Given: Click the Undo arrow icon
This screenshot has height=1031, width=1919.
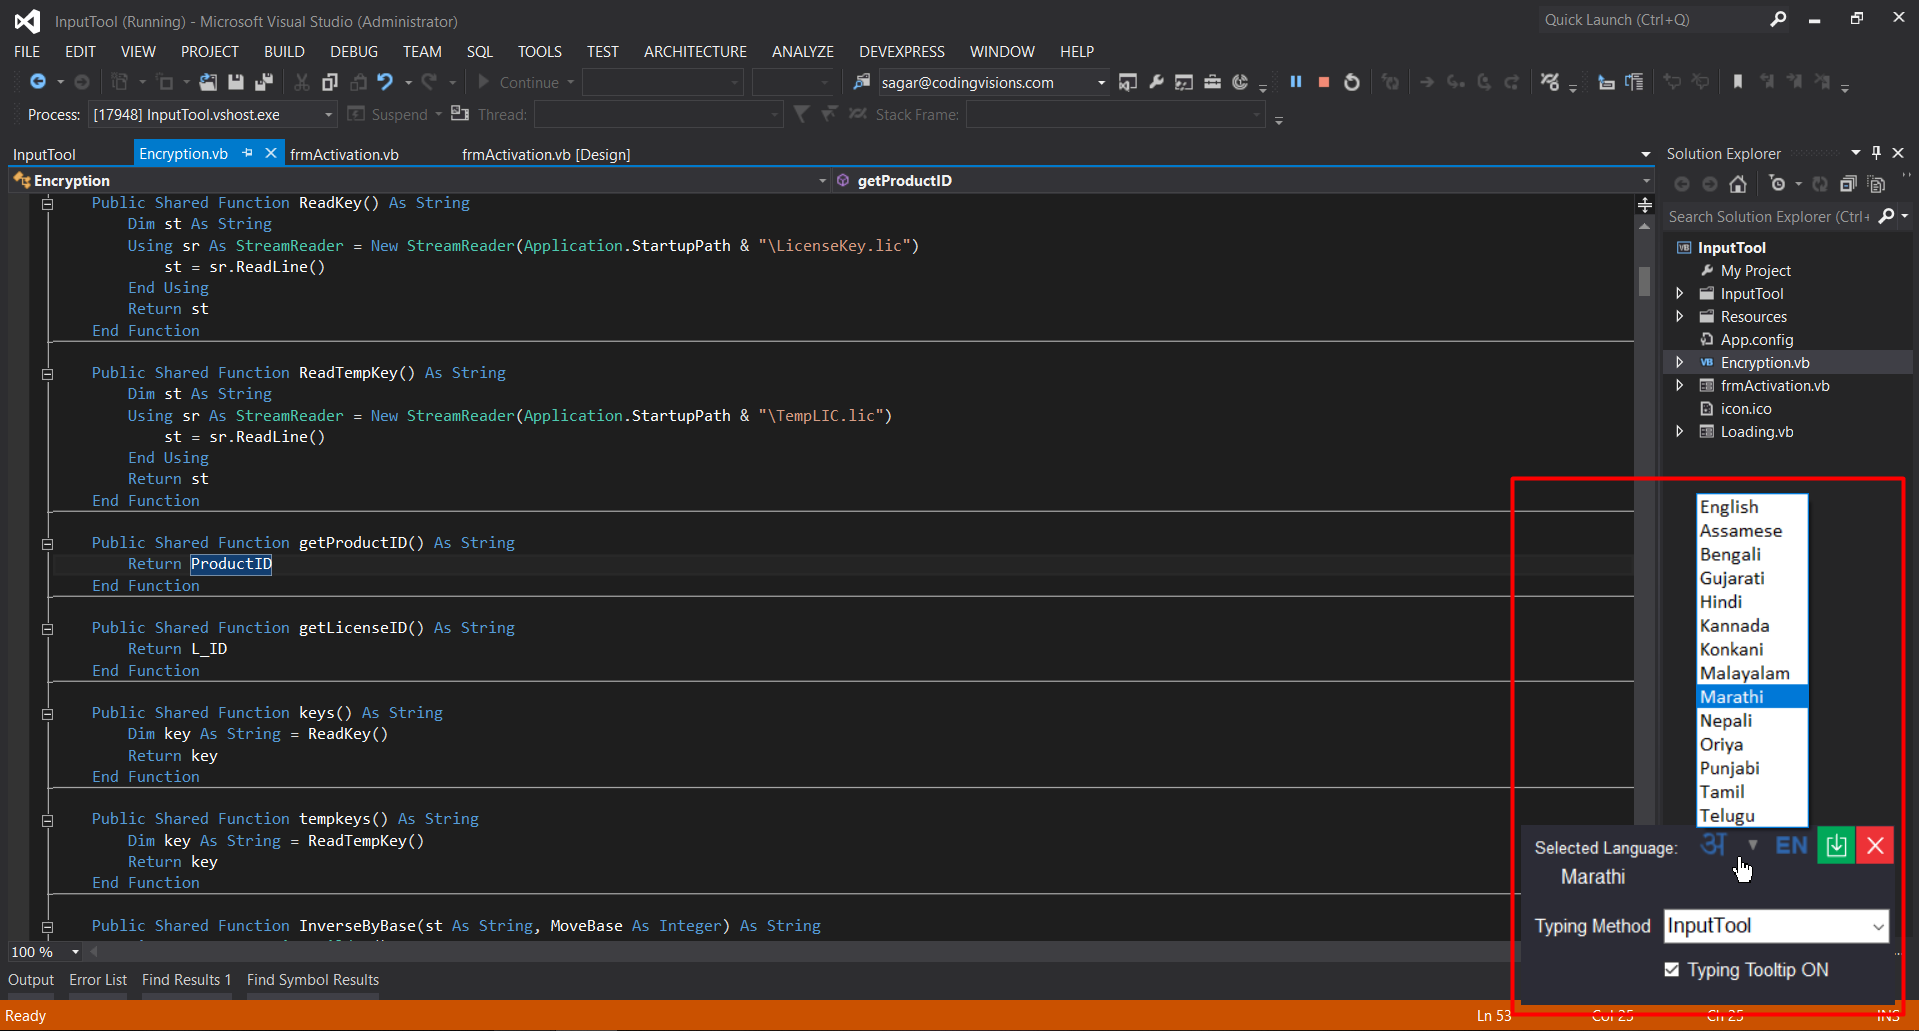Looking at the screenshot, I should (x=385, y=82).
